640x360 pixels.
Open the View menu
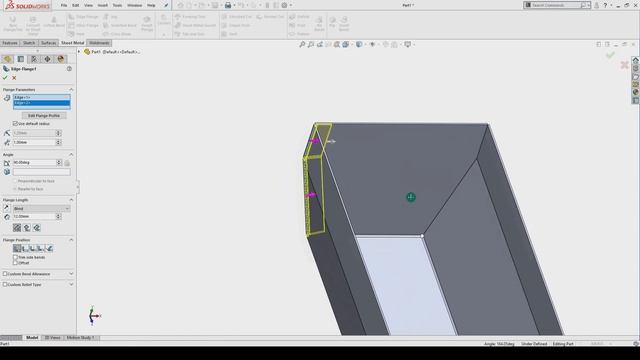pyautogui.click(x=88, y=5)
